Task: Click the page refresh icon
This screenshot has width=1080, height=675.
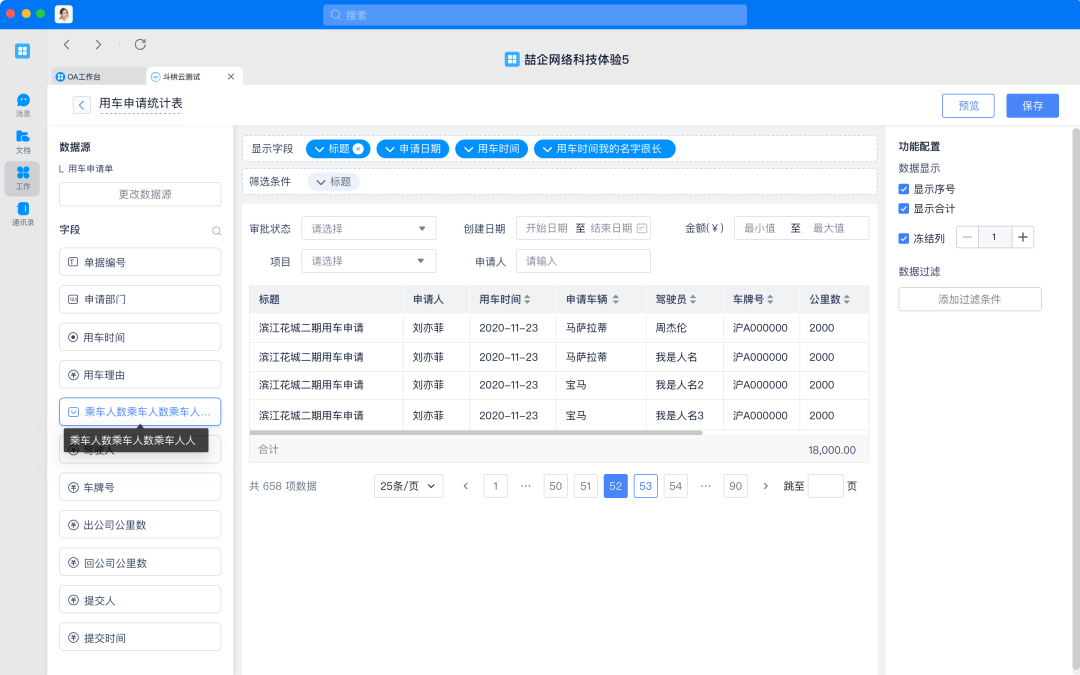Action: pos(140,44)
